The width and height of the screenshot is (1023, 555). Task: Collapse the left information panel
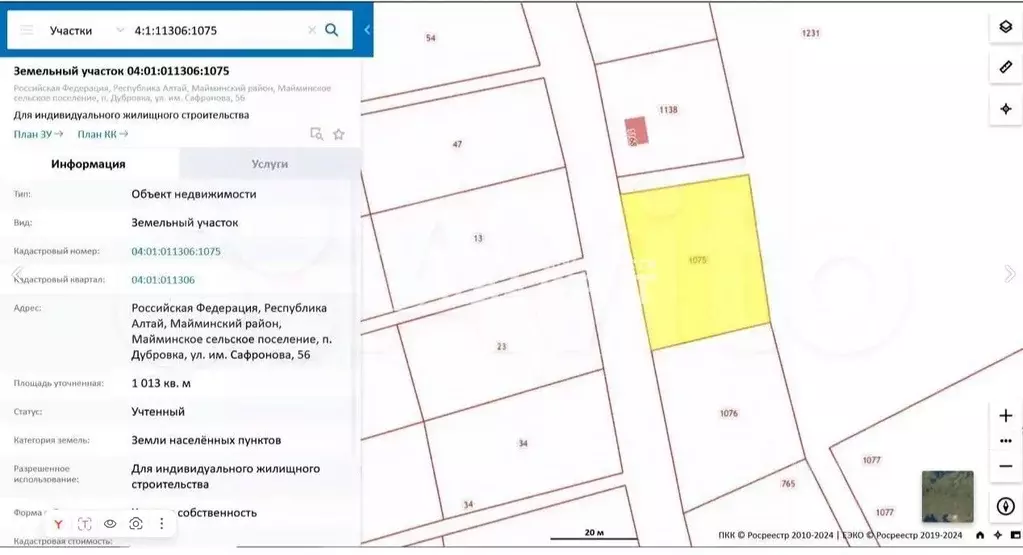pos(367,30)
